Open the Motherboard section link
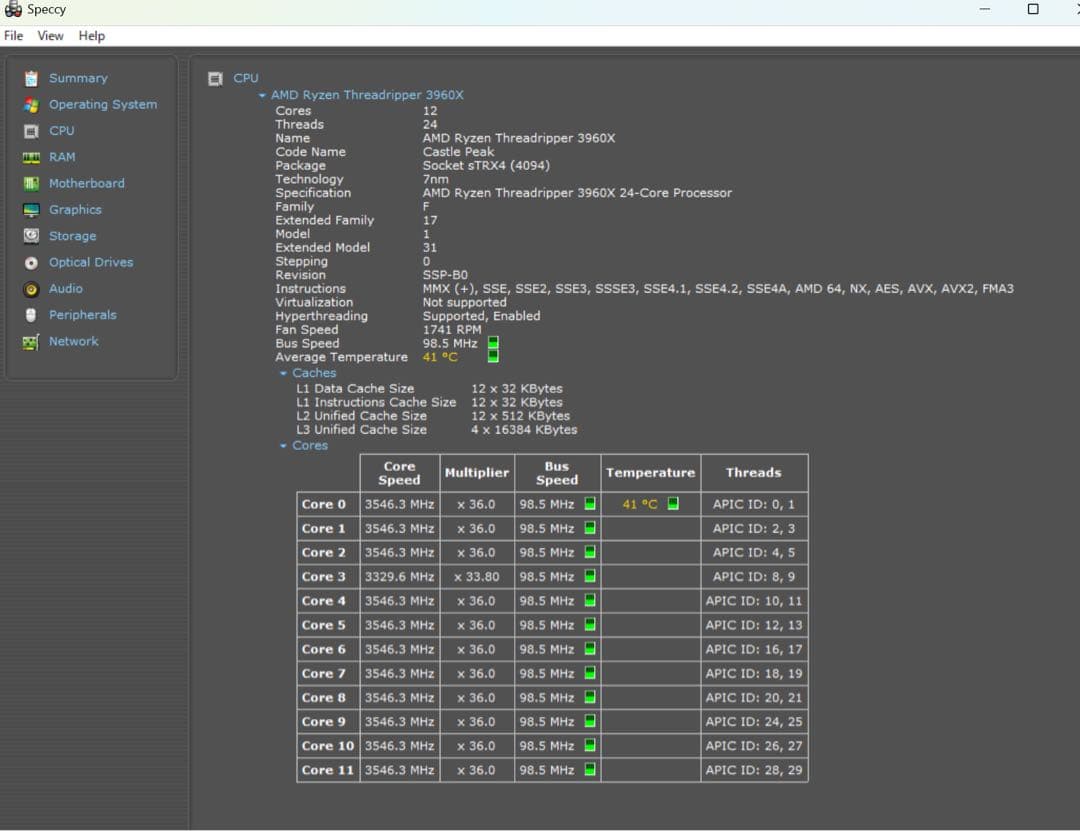 coord(87,184)
